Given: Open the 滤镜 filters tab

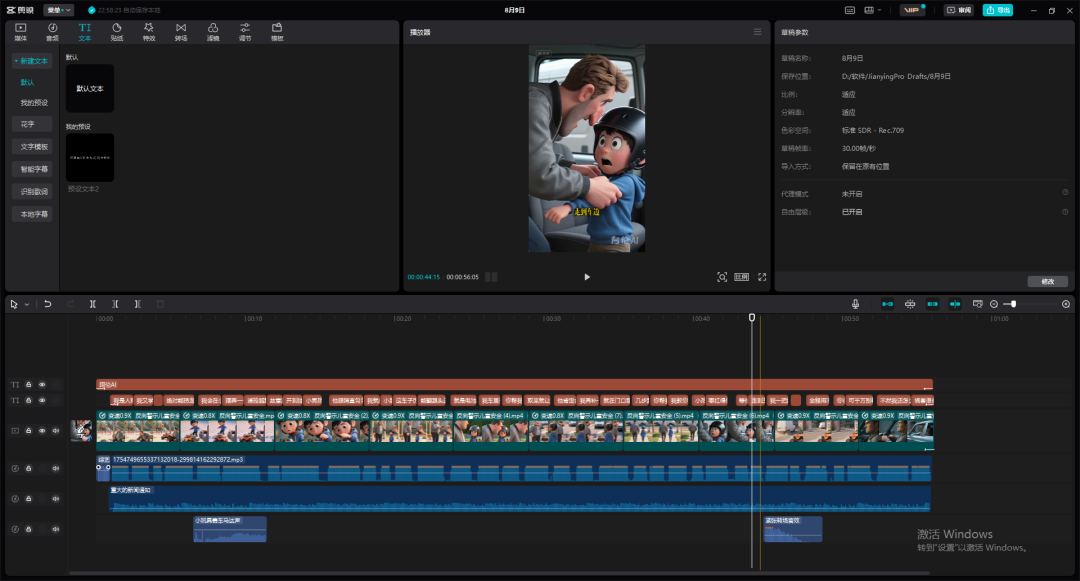Looking at the screenshot, I should coord(213,32).
